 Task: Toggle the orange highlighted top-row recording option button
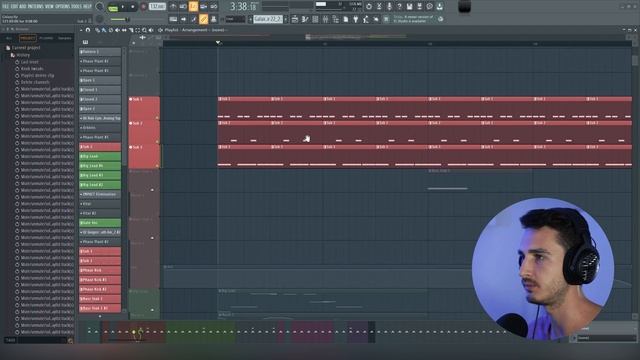point(193,7)
